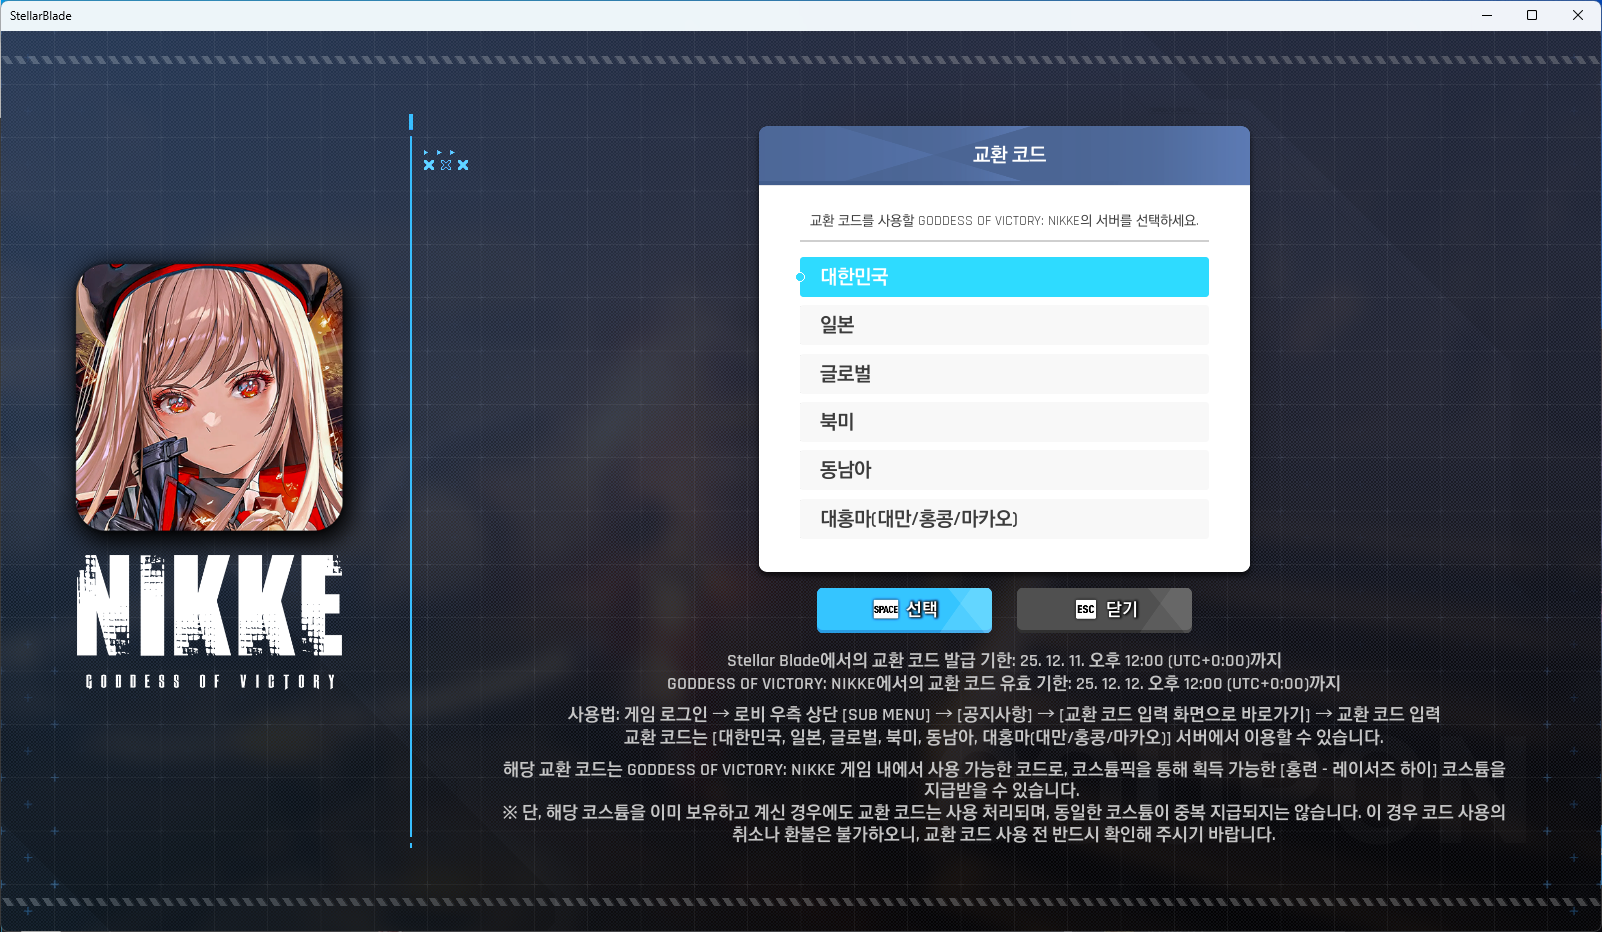Click the ESC key icon on 닫기
This screenshot has height=932, width=1602.
click(x=1086, y=609)
